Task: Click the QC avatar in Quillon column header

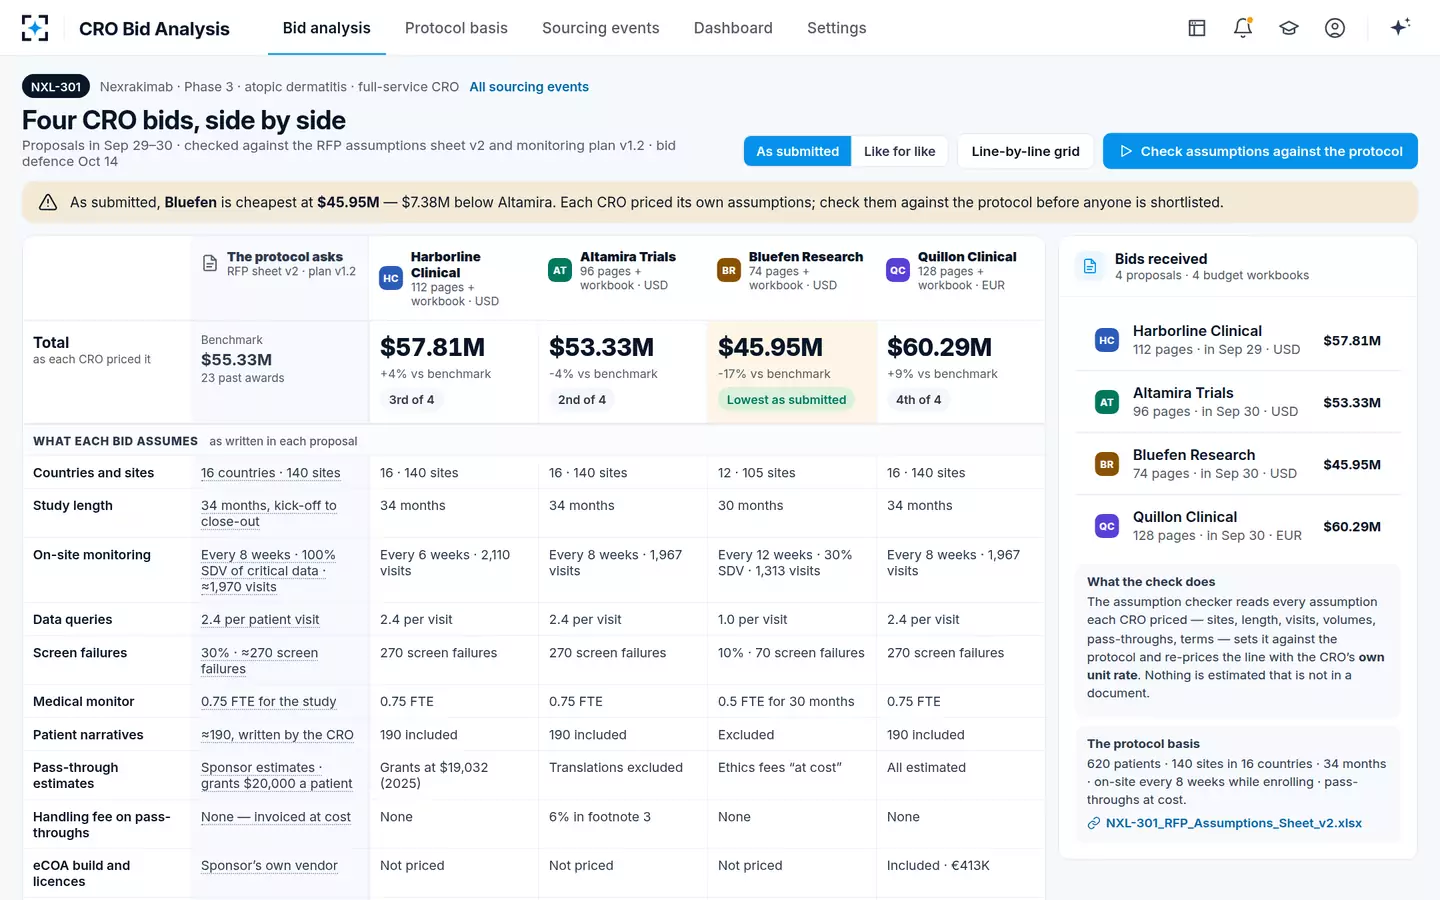Action: point(898,271)
